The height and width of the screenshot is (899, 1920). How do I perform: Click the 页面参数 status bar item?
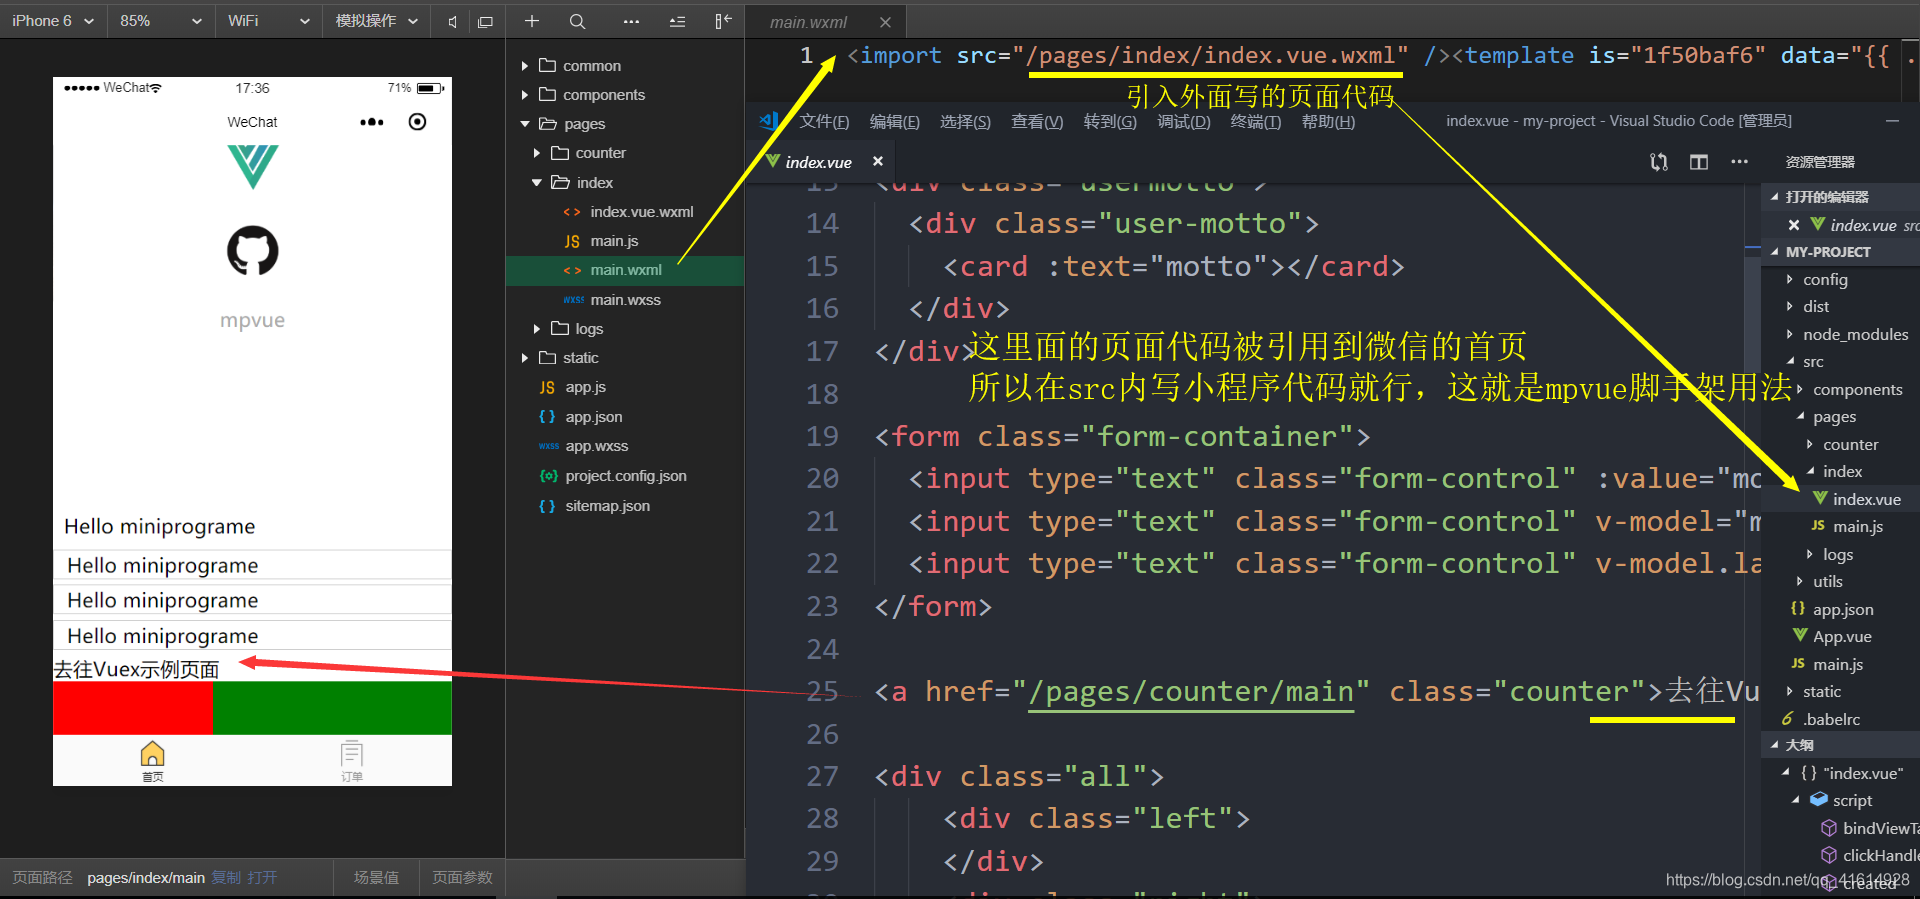point(462,878)
